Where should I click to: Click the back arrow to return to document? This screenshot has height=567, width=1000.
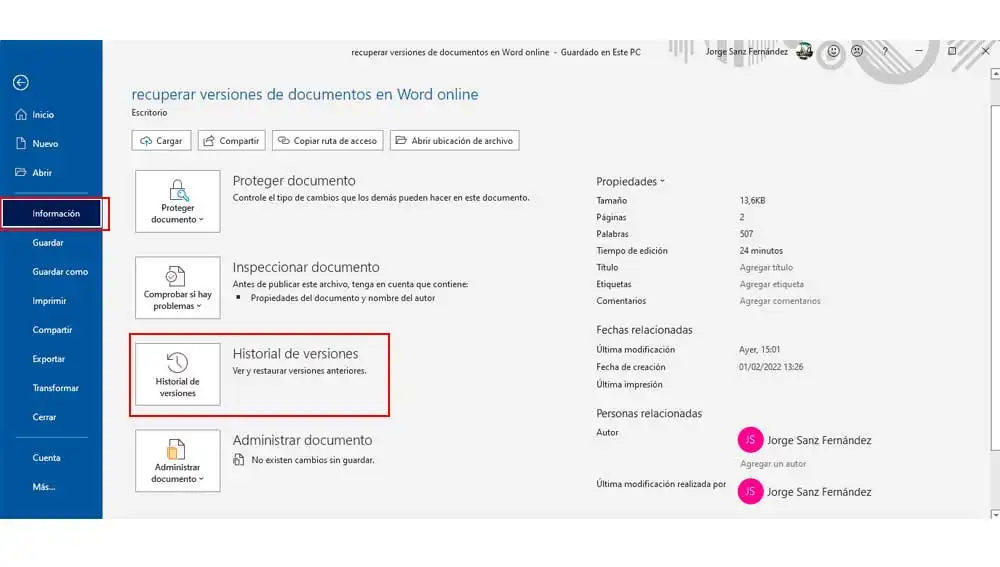pos(20,82)
